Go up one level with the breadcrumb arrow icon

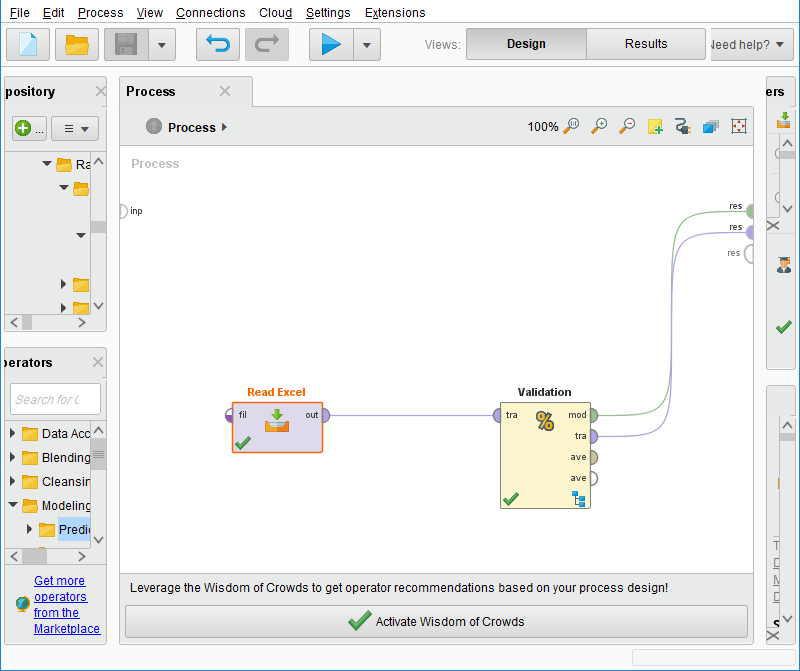point(154,126)
